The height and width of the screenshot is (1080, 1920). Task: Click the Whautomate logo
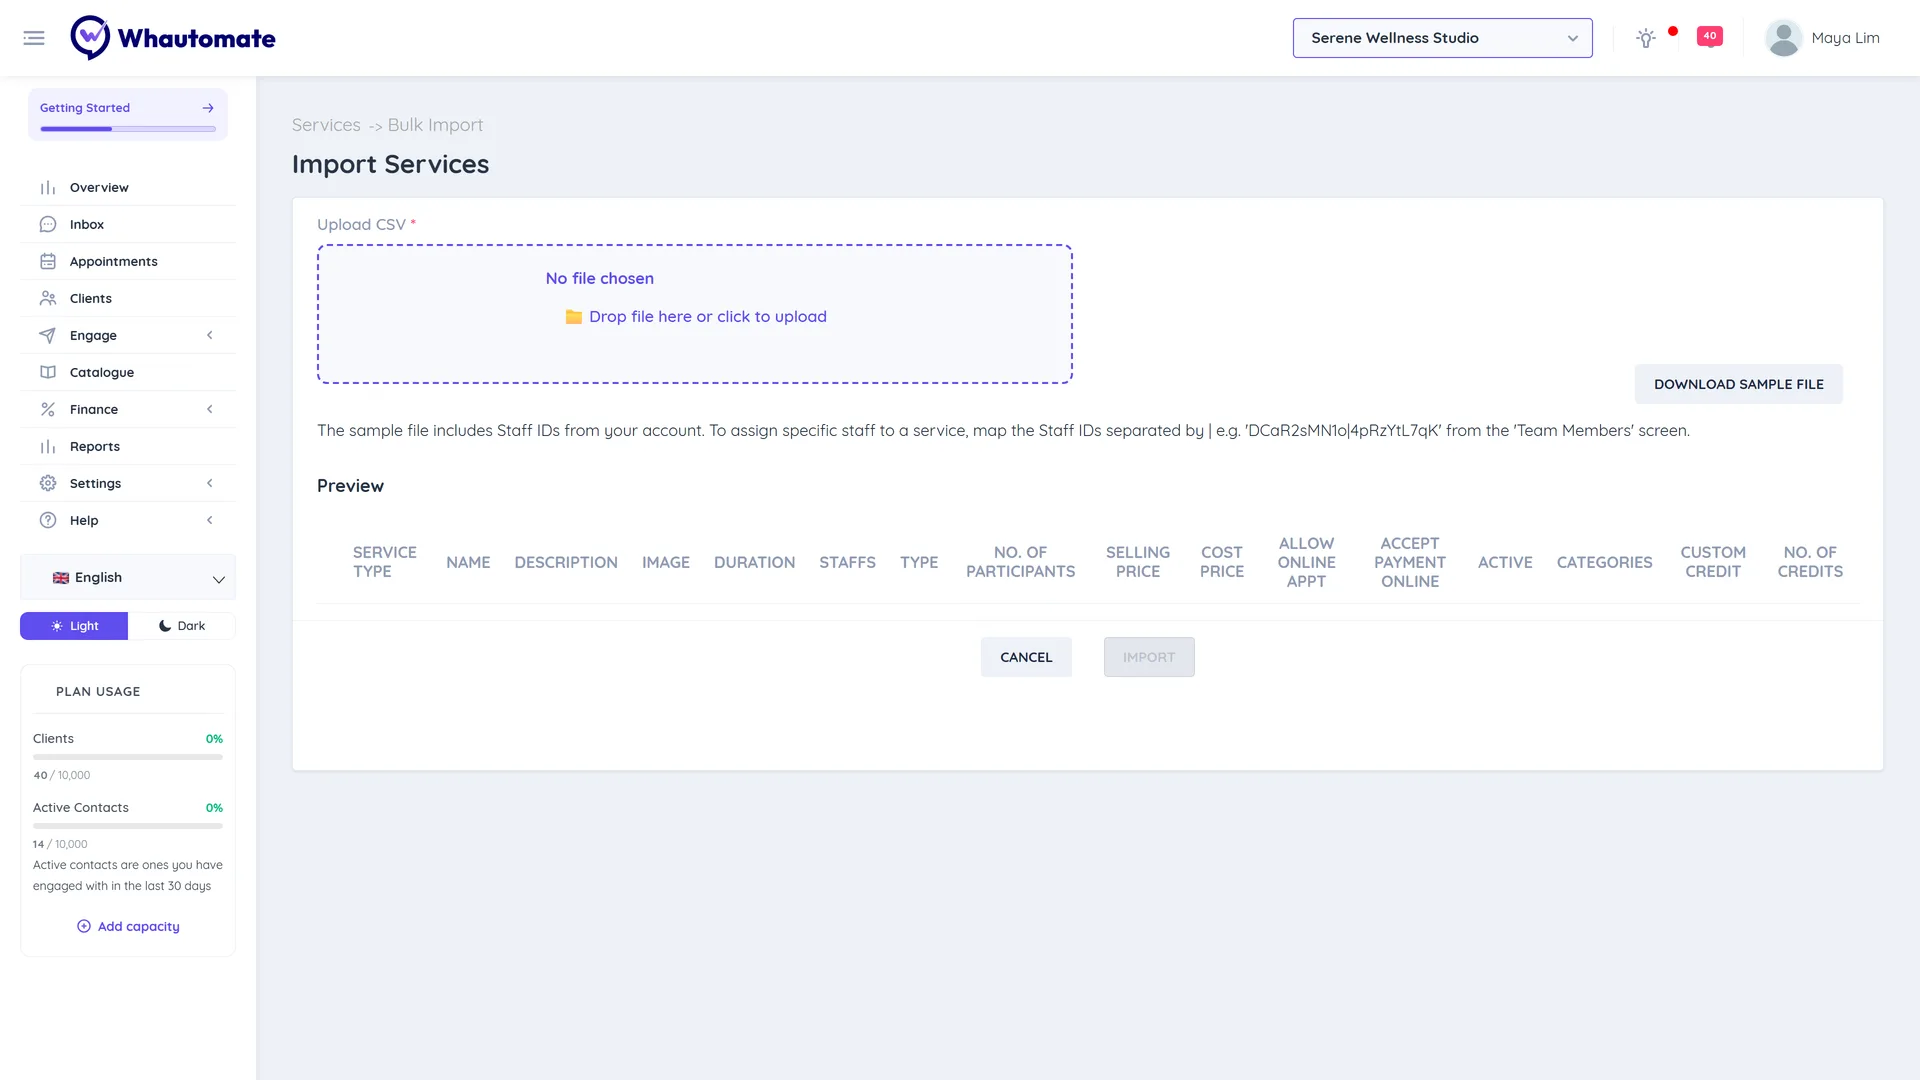173,38
